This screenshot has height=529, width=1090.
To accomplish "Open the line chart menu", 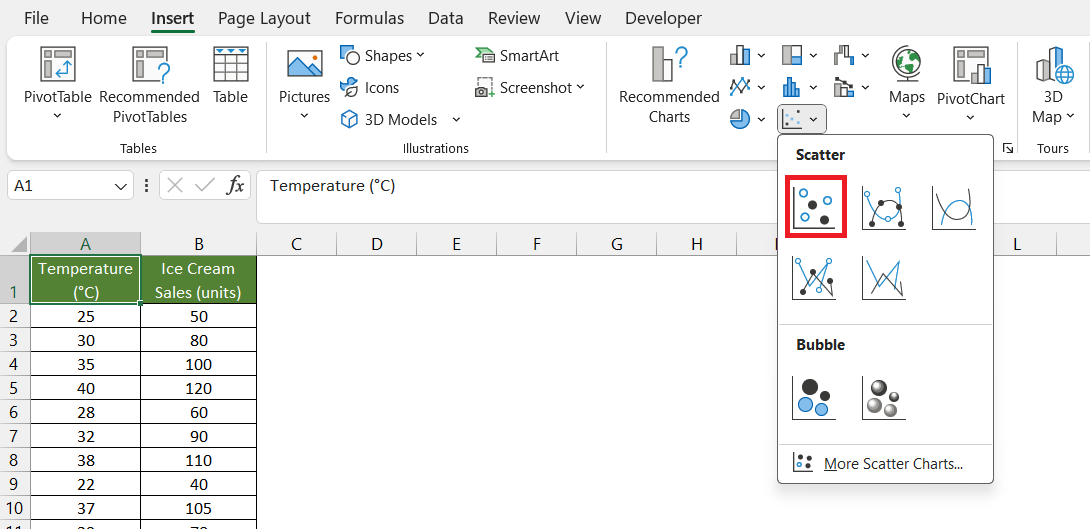I will click(747, 88).
